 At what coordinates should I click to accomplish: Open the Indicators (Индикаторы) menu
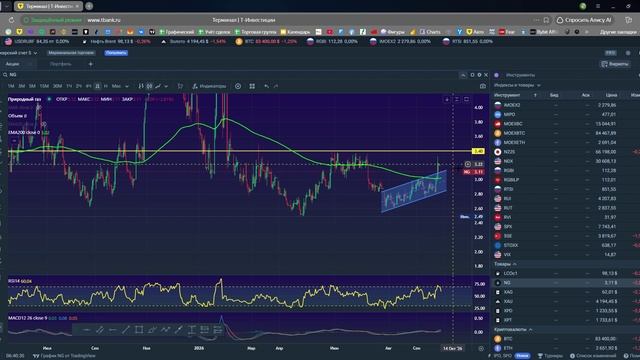(209, 86)
